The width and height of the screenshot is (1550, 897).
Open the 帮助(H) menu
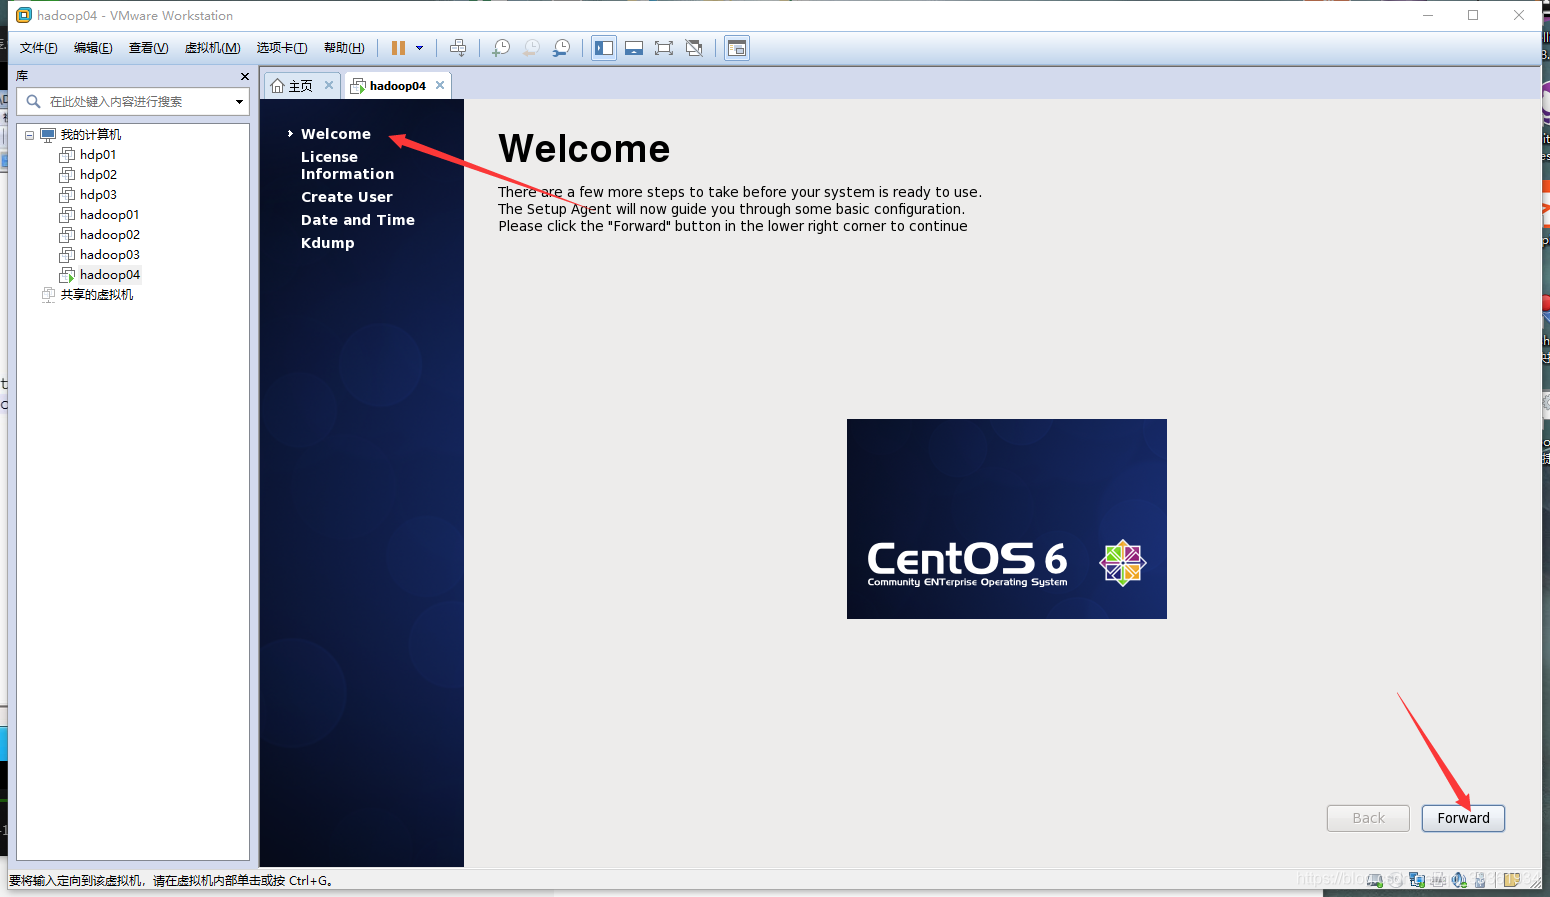click(344, 48)
